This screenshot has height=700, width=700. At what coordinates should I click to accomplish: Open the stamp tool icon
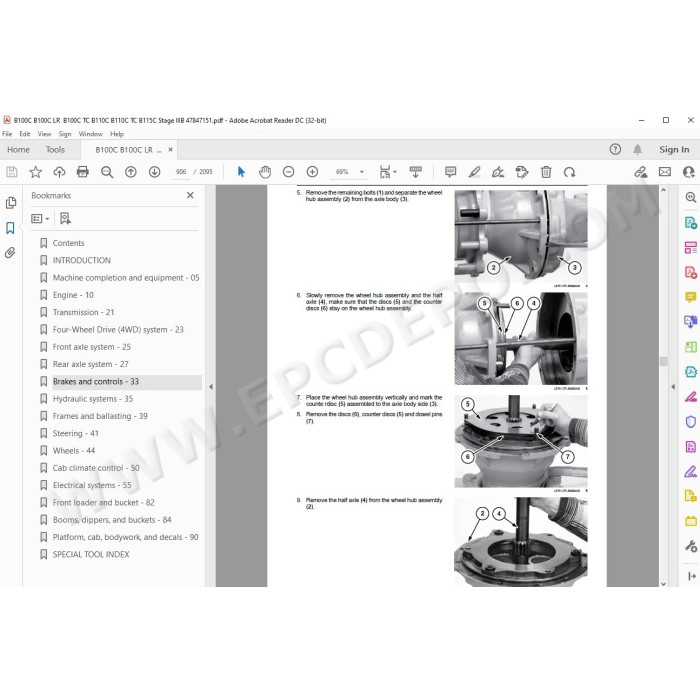(x=521, y=172)
